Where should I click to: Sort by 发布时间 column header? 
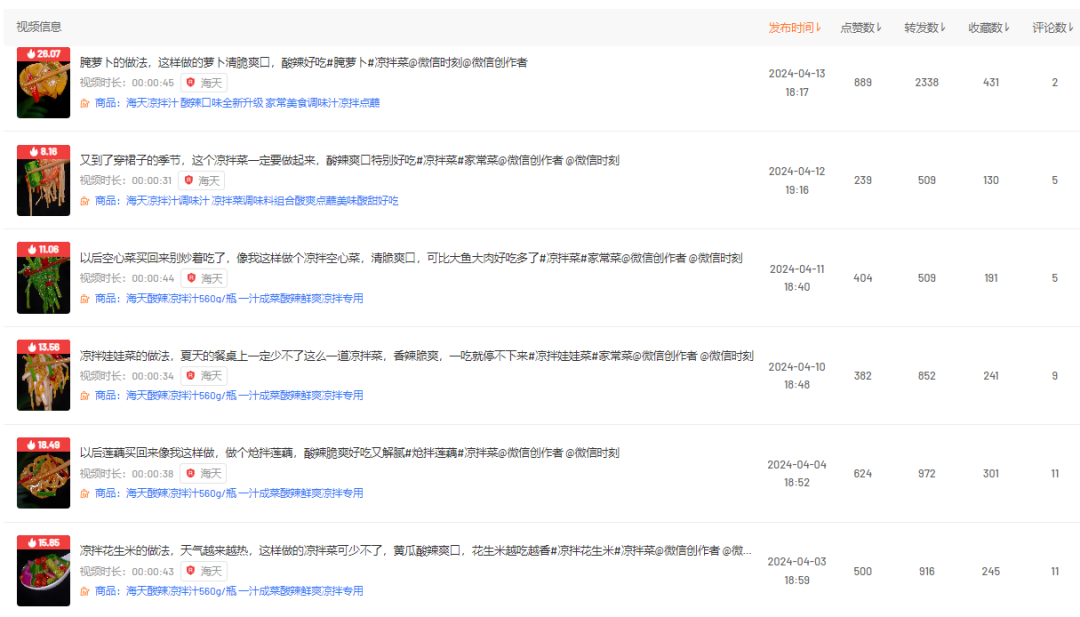pos(794,27)
